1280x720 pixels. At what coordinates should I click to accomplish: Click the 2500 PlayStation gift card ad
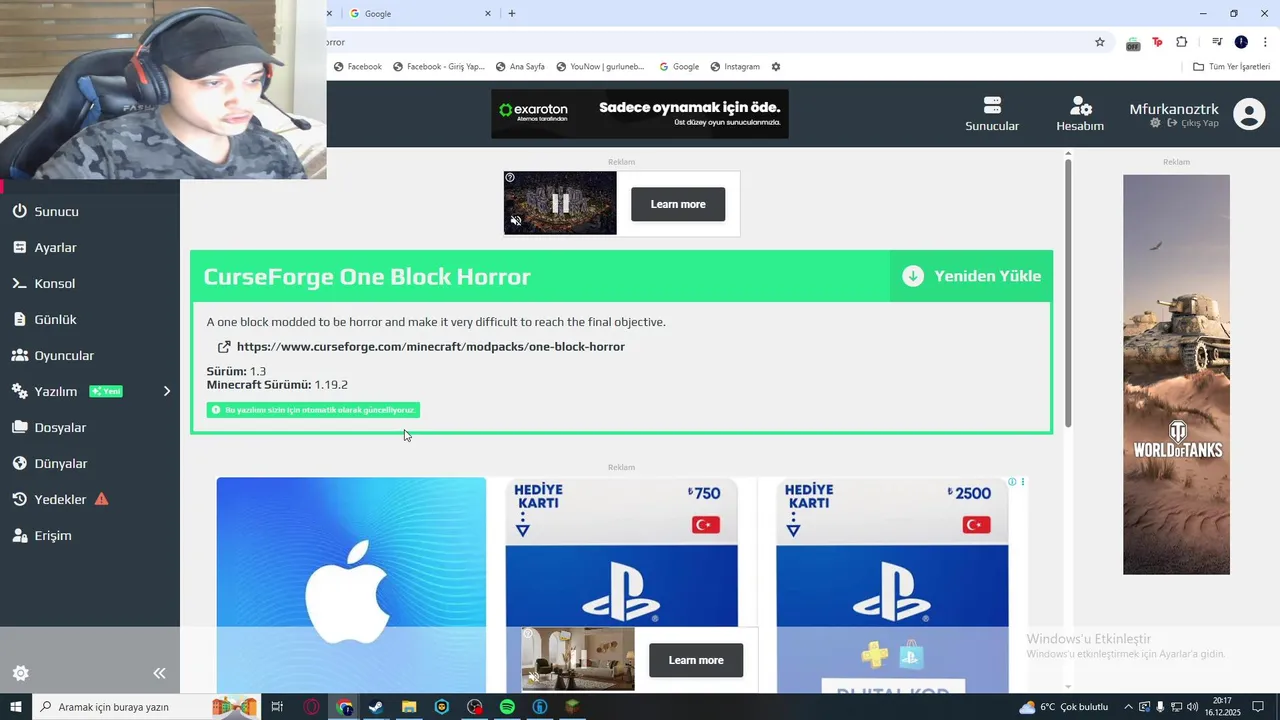point(892,584)
